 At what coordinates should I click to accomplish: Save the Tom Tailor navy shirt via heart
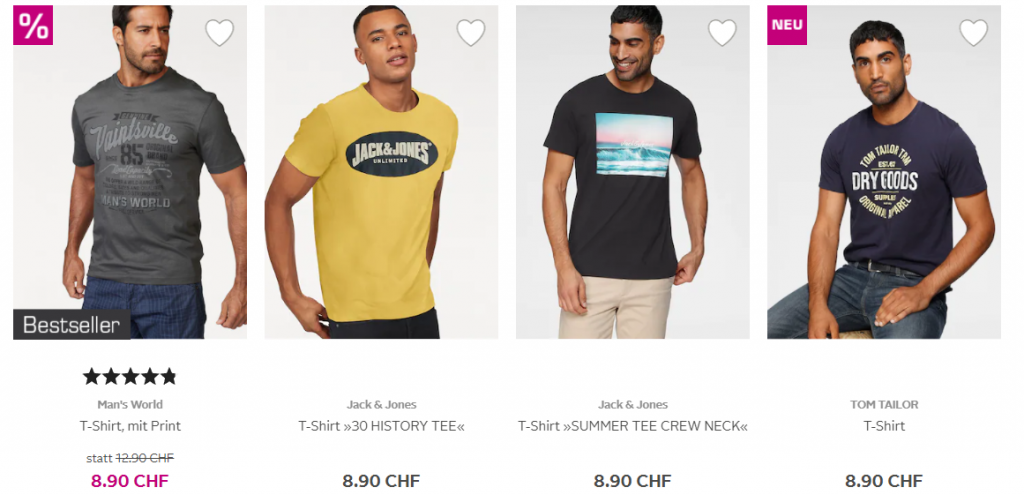(974, 32)
